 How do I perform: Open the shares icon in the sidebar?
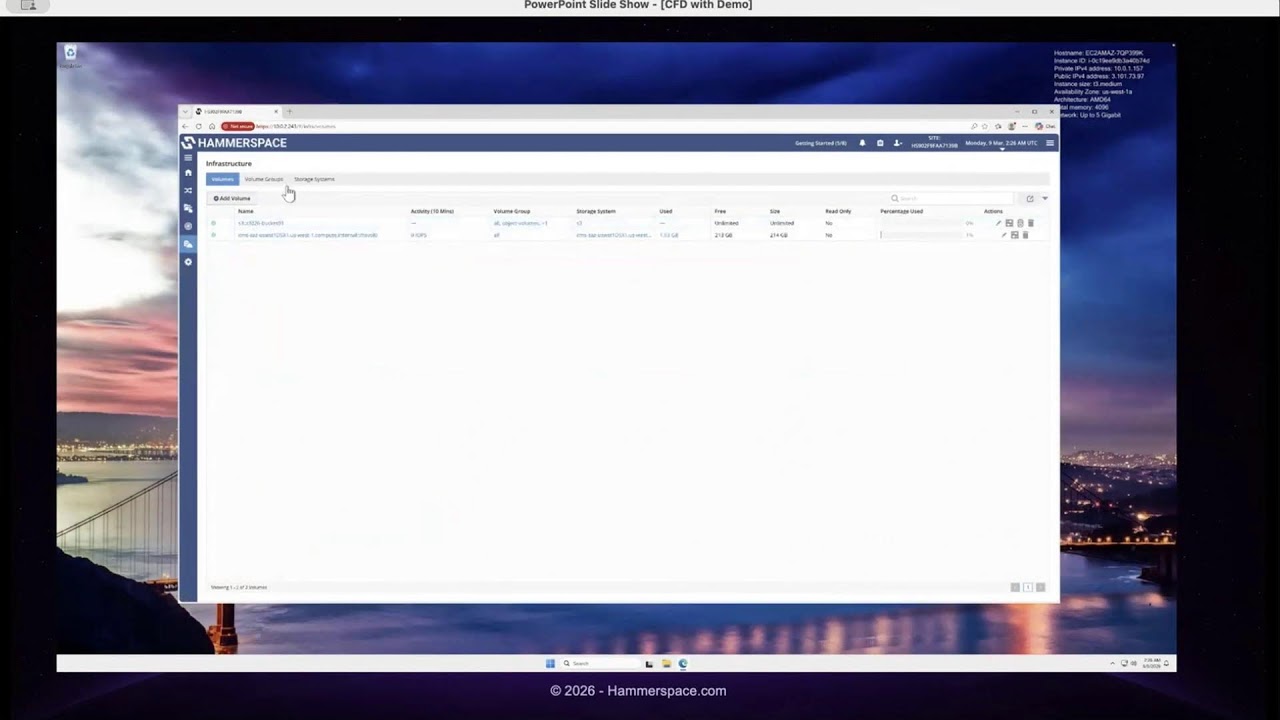[188, 208]
